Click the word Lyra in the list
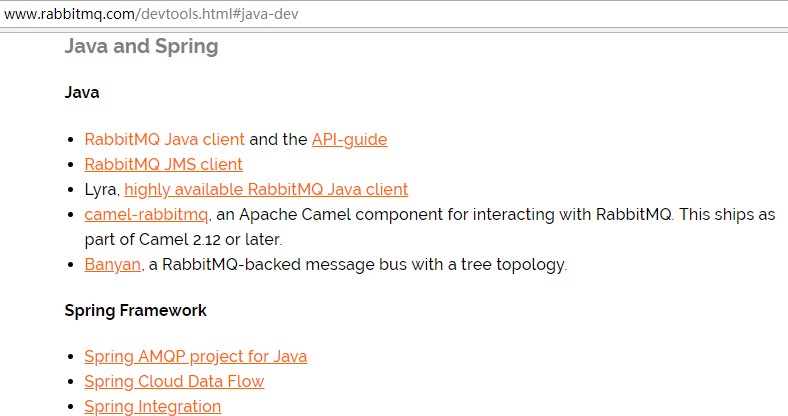 click(101, 189)
